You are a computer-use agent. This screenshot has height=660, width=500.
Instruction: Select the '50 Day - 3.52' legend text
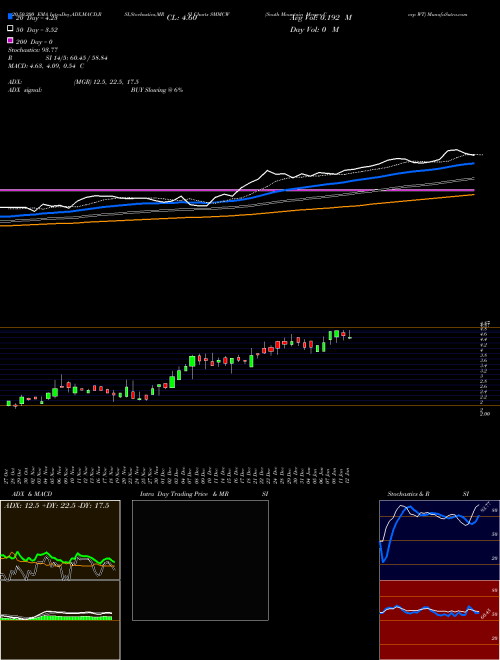37,30
